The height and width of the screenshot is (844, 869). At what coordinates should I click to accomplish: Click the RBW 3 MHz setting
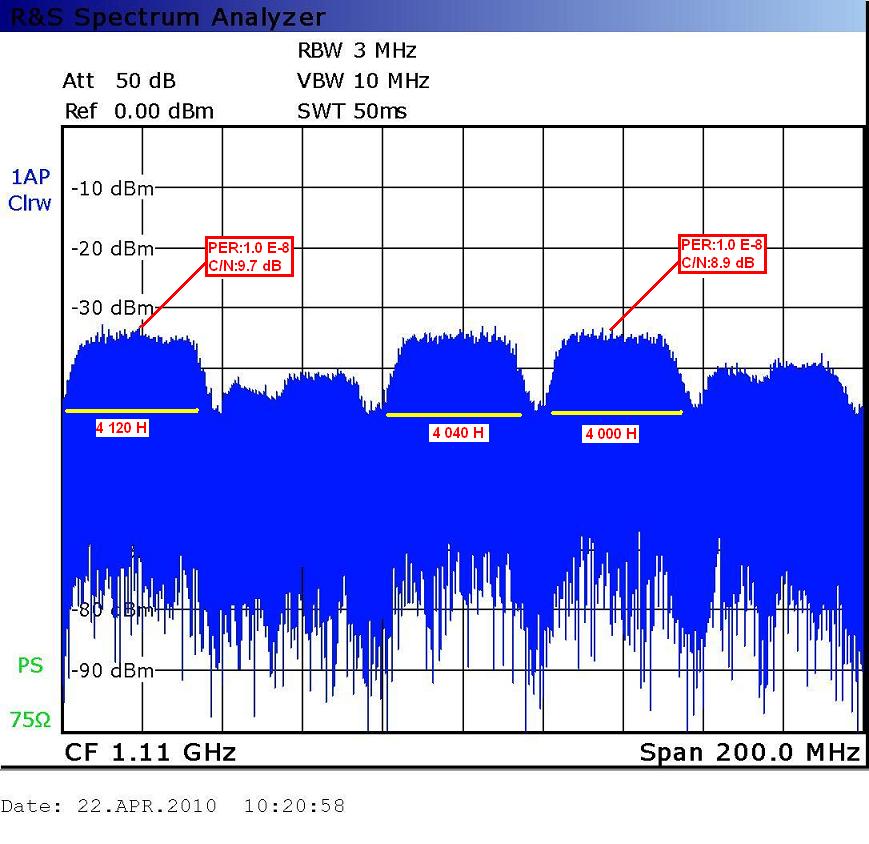point(356,50)
